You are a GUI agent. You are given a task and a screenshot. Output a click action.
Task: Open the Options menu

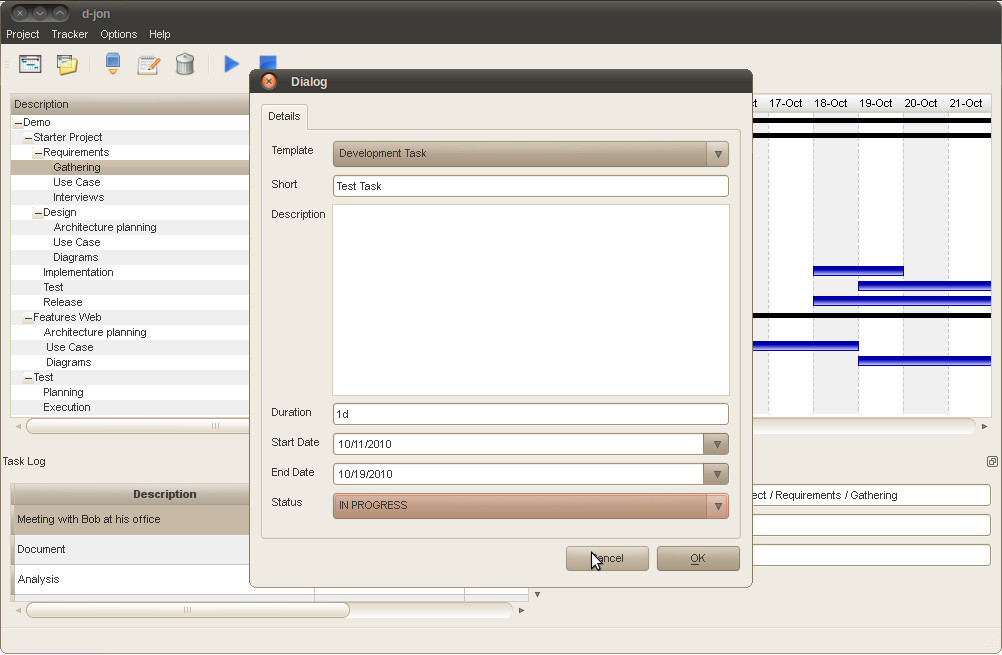(x=118, y=34)
